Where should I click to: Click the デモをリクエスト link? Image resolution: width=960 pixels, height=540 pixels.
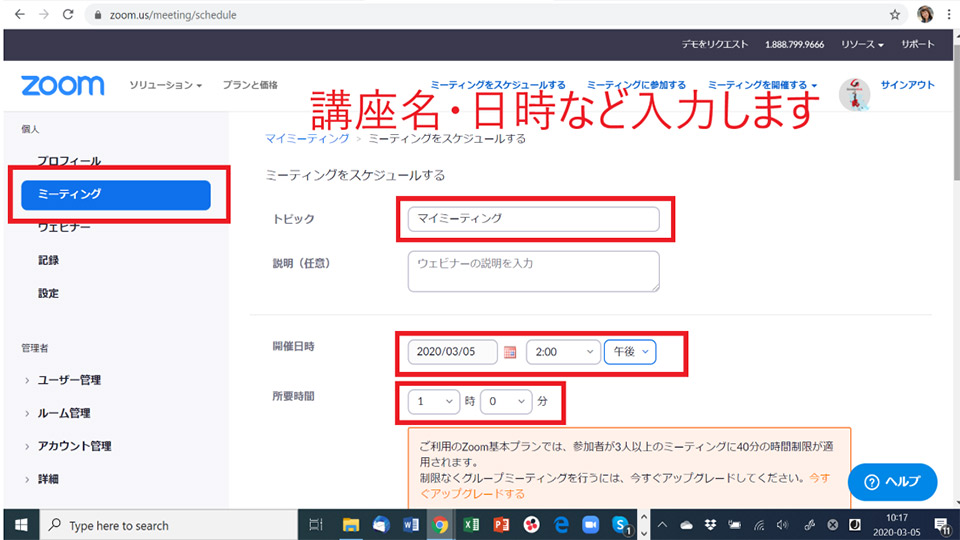[714, 44]
